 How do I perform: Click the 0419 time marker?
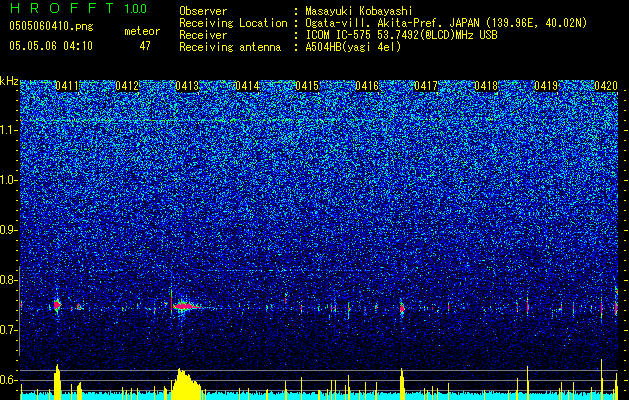click(x=546, y=86)
